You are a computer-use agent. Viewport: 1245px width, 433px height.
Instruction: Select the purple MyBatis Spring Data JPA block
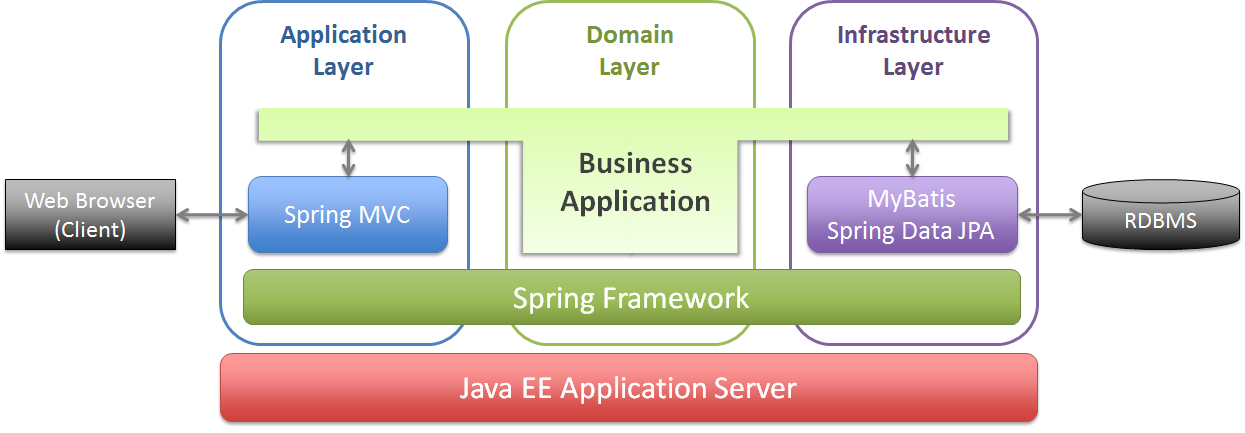click(x=911, y=215)
